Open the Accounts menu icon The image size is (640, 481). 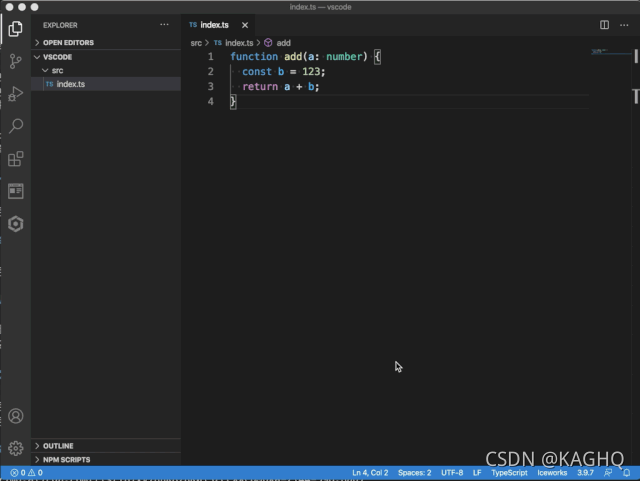tap(16, 416)
